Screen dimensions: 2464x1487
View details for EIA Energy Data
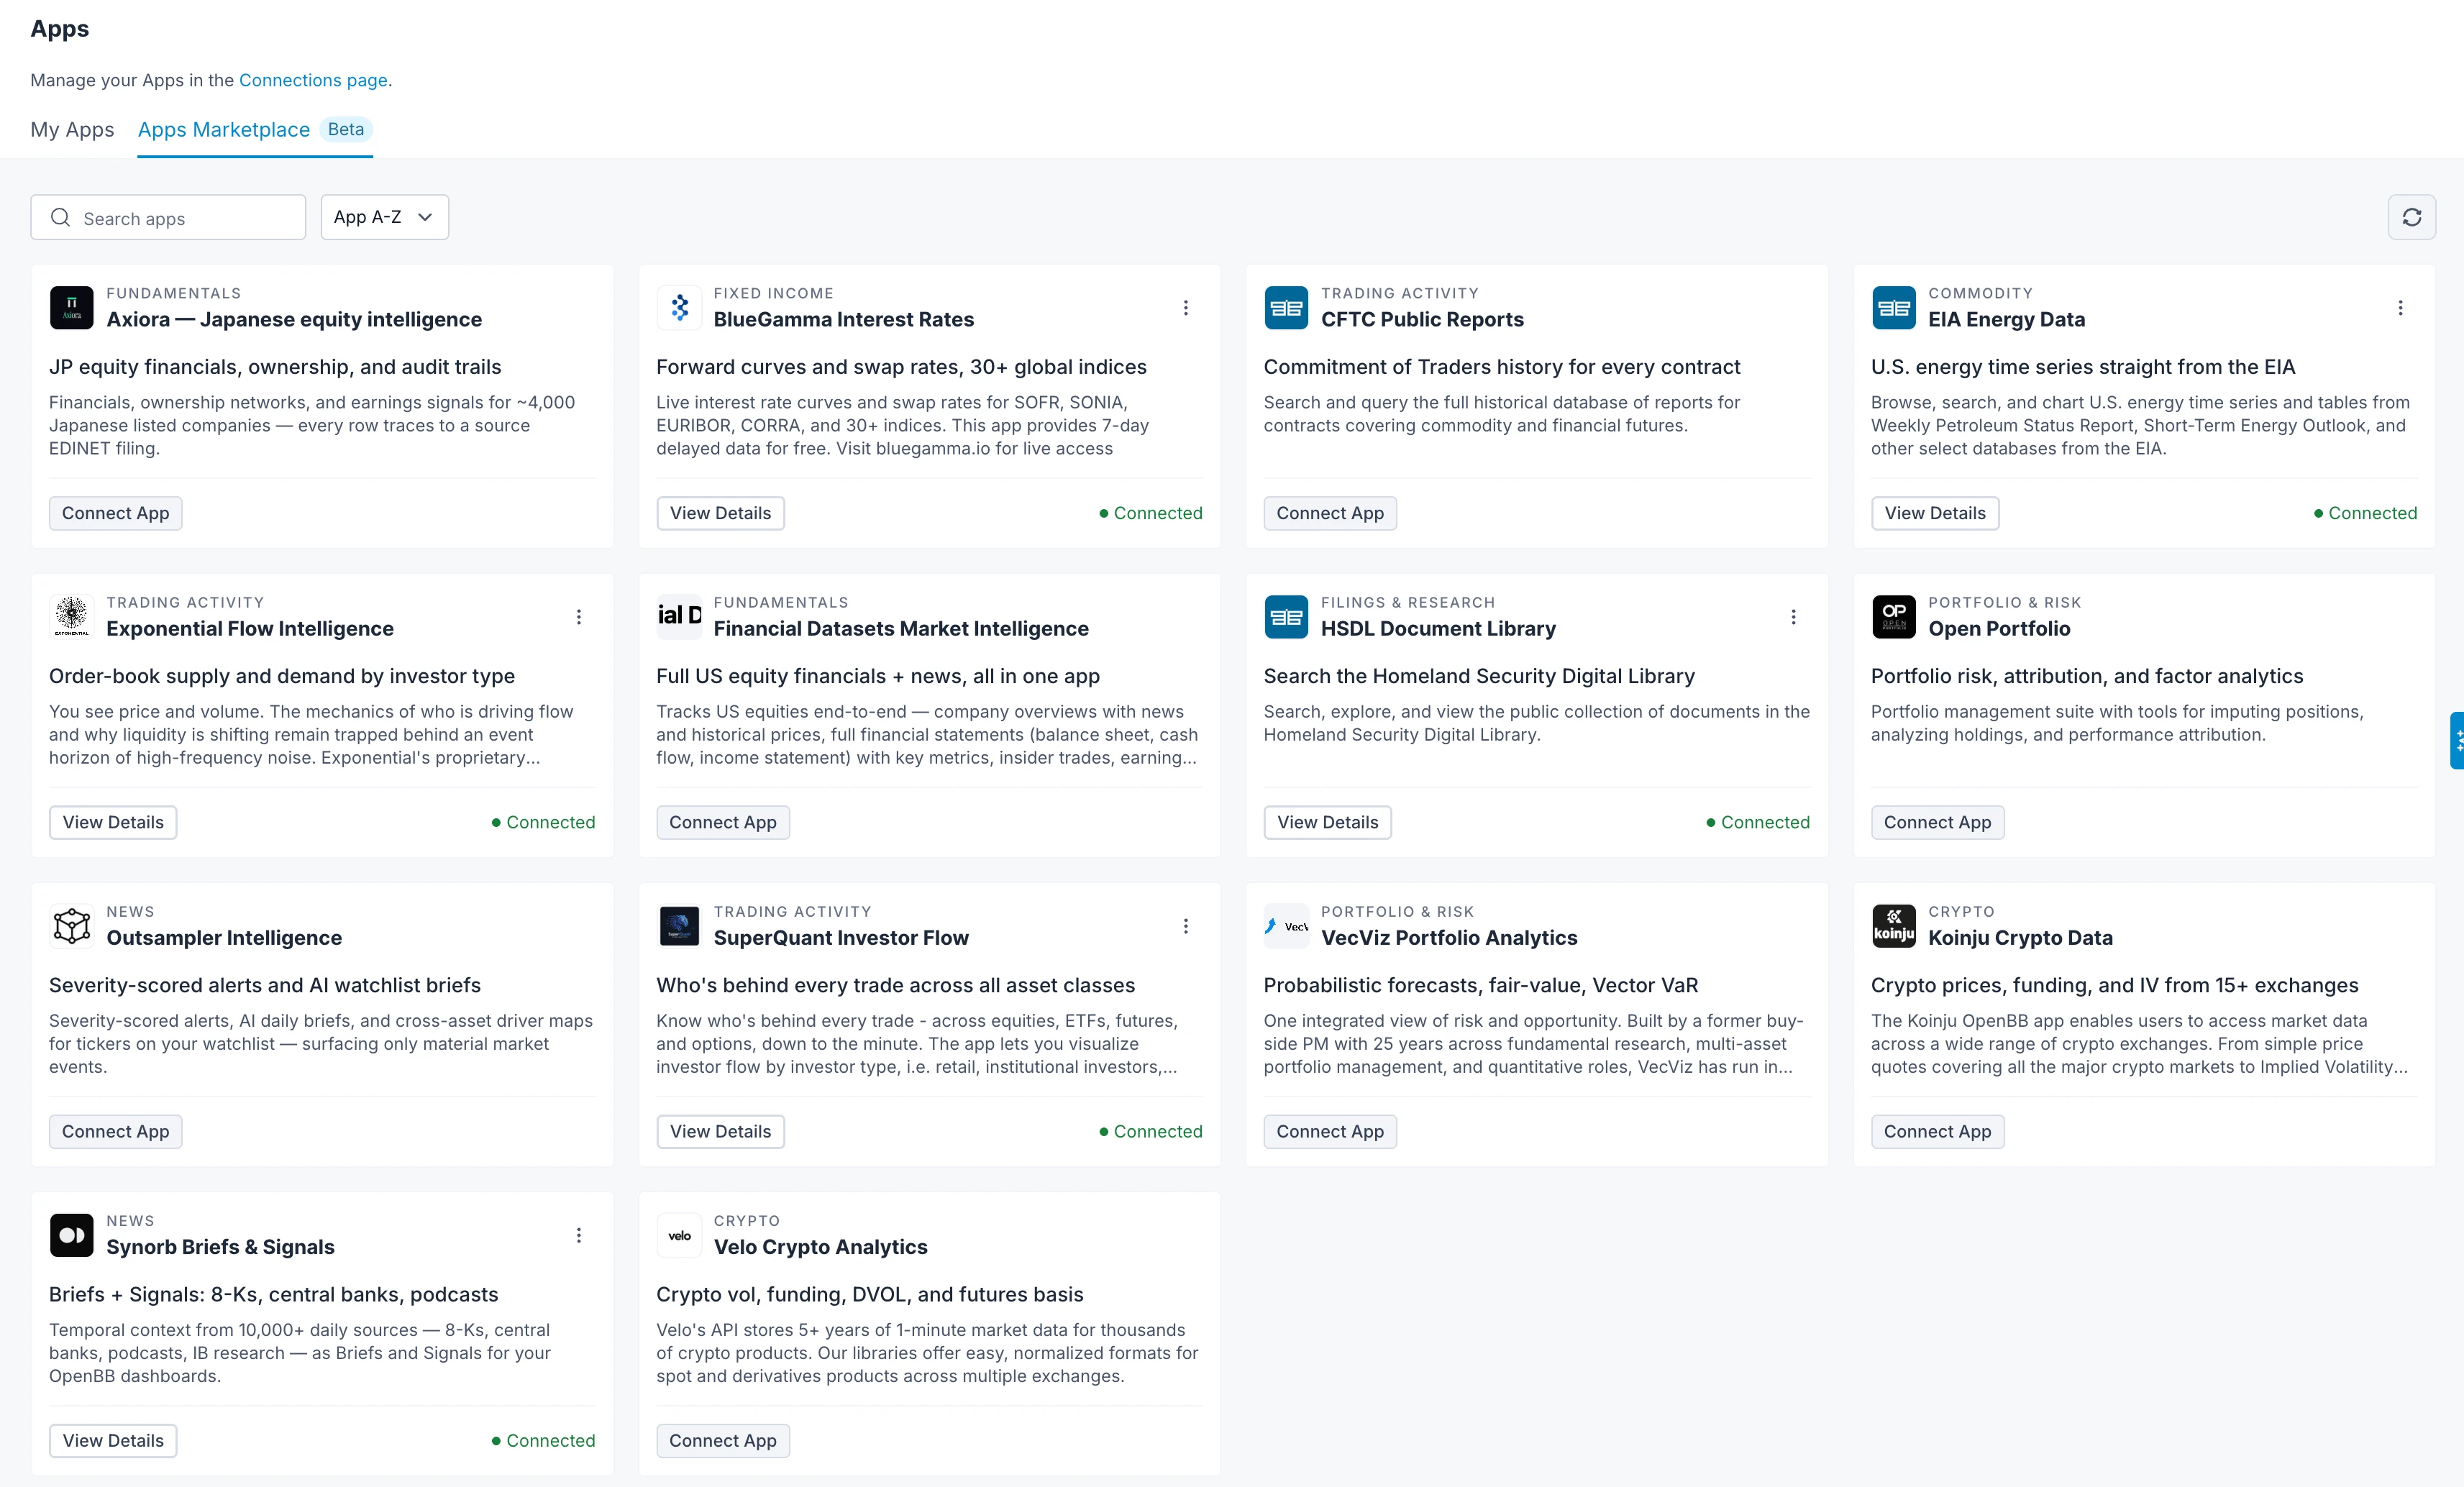(1935, 513)
